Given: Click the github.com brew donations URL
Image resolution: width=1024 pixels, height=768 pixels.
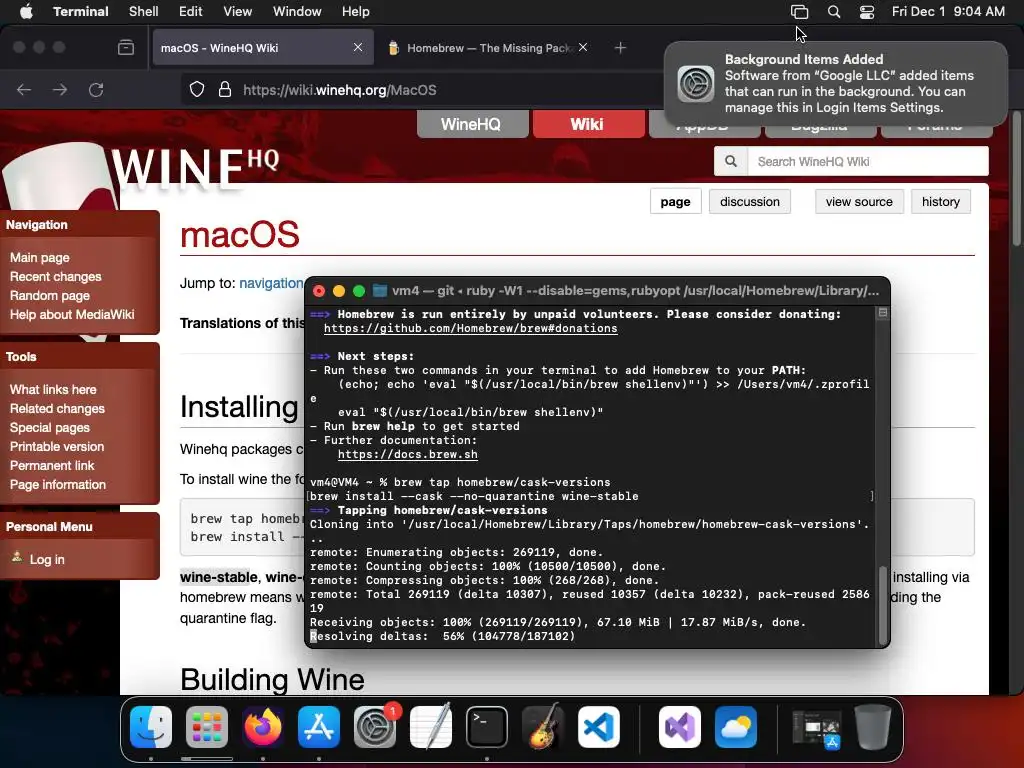Looking at the screenshot, I should pos(470,328).
